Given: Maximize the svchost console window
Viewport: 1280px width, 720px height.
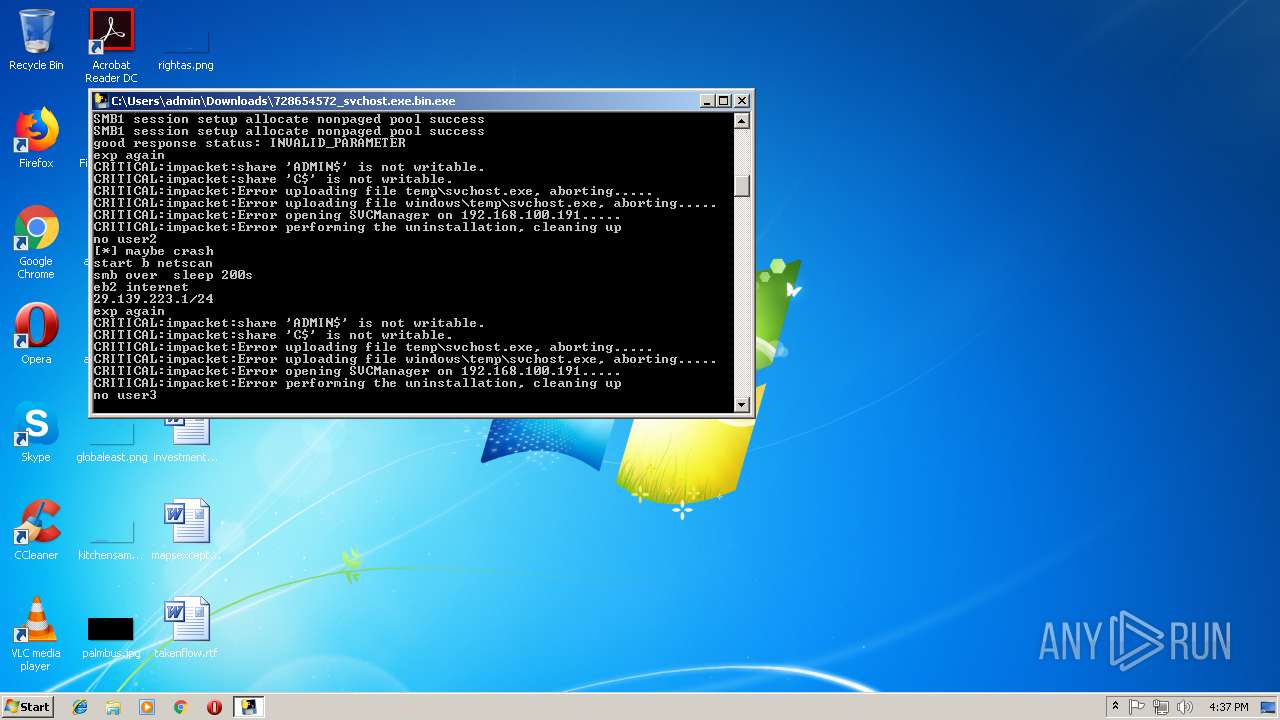Looking at the screenshot, I should tap(724, 101).
